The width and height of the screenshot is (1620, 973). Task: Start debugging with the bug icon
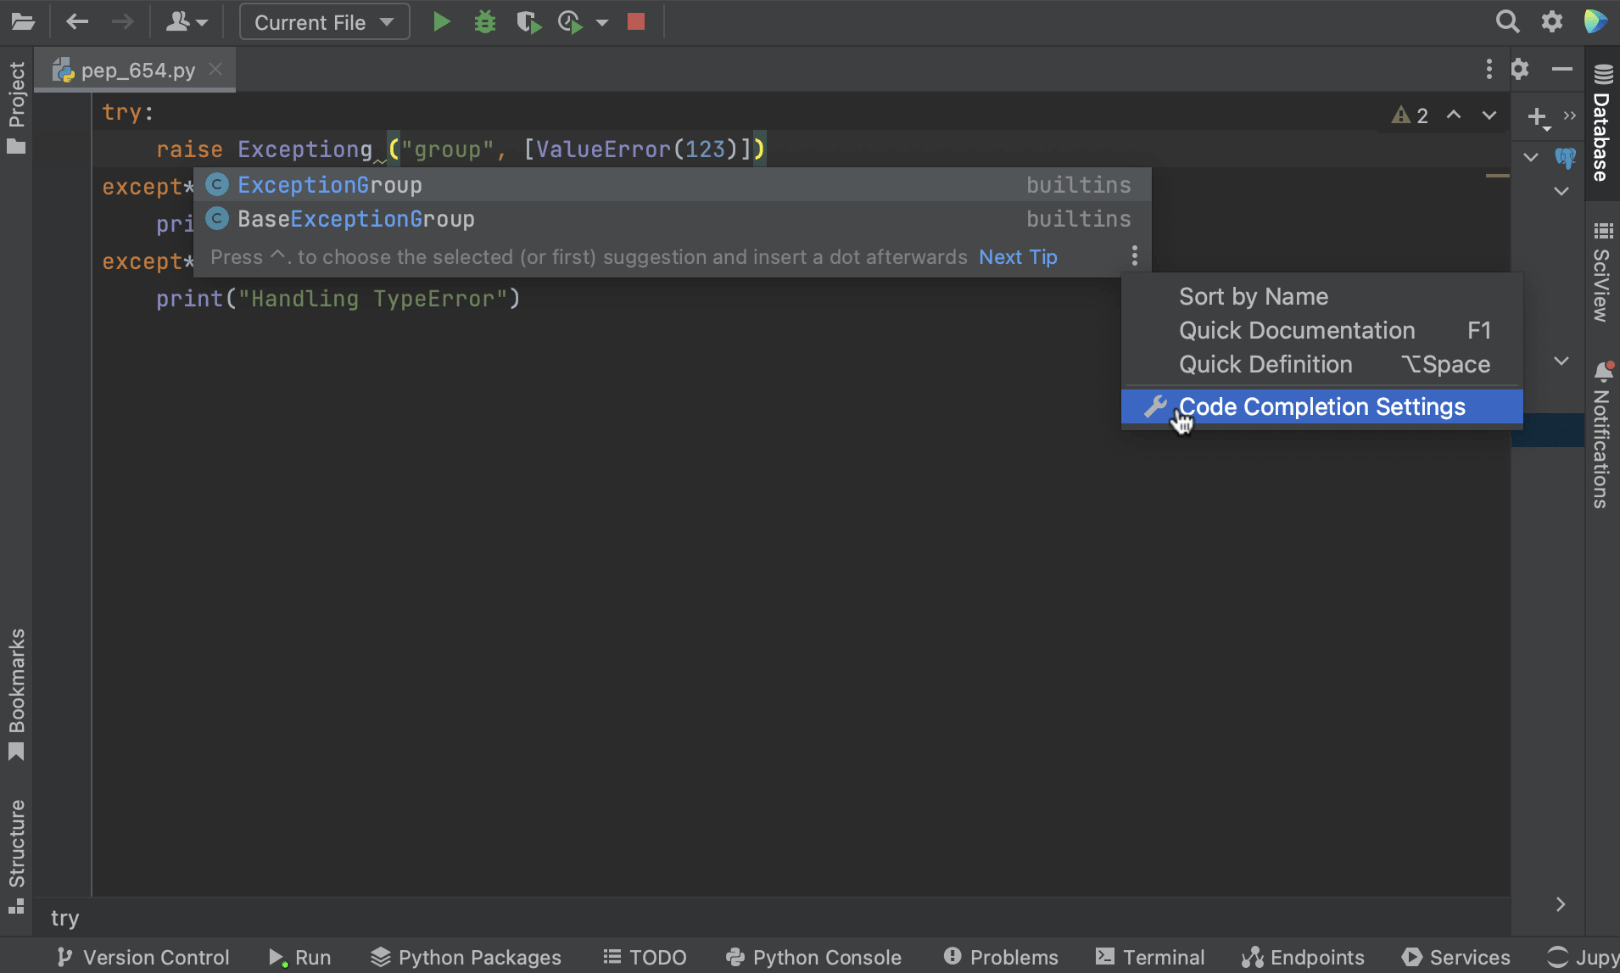[485, 22]
